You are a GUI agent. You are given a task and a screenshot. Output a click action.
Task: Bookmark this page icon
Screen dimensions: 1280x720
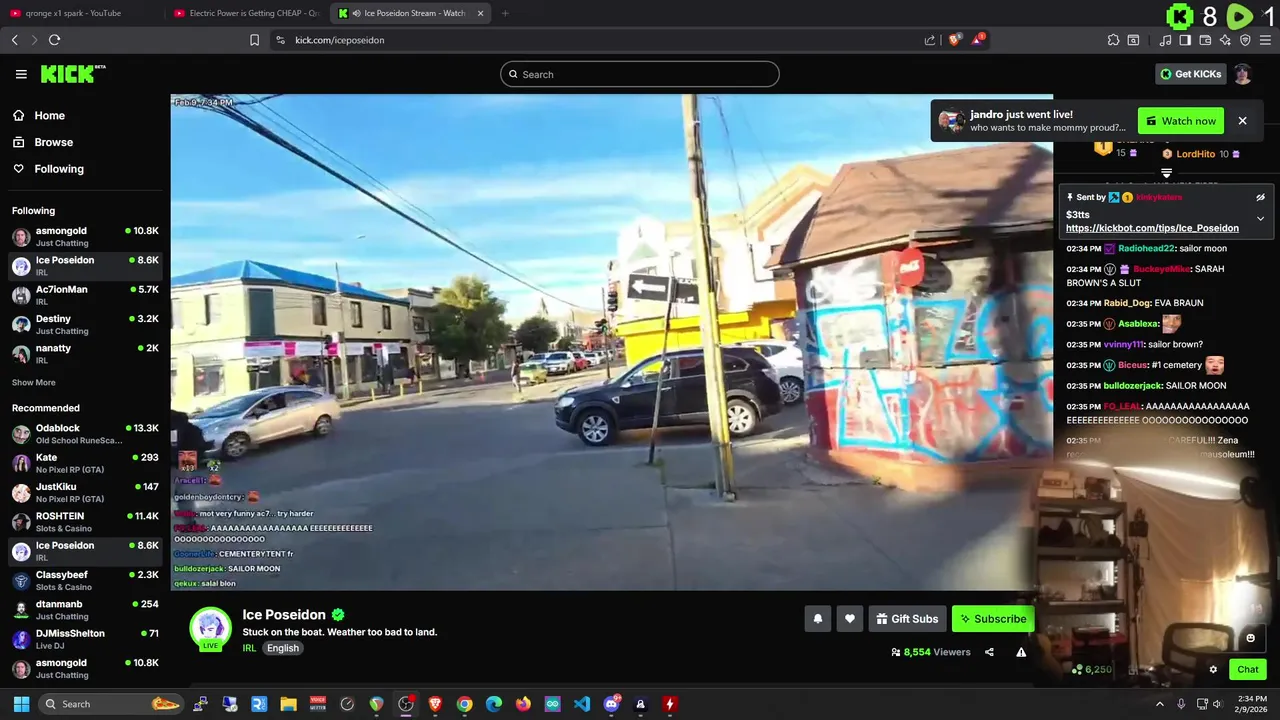coord(254,40)
